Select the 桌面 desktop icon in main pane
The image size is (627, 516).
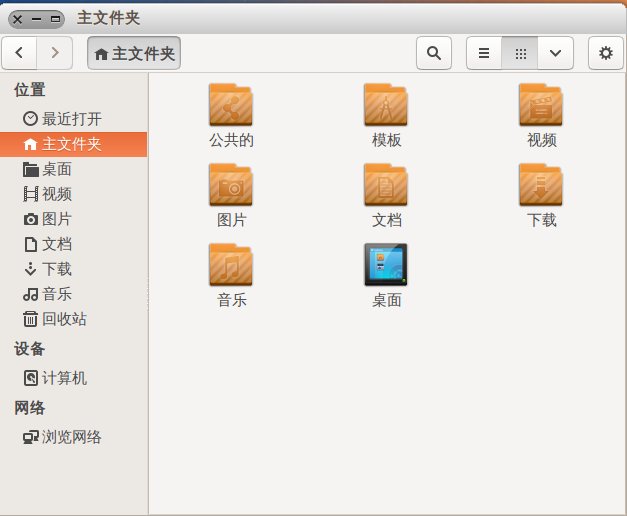[x=386, y=265]
